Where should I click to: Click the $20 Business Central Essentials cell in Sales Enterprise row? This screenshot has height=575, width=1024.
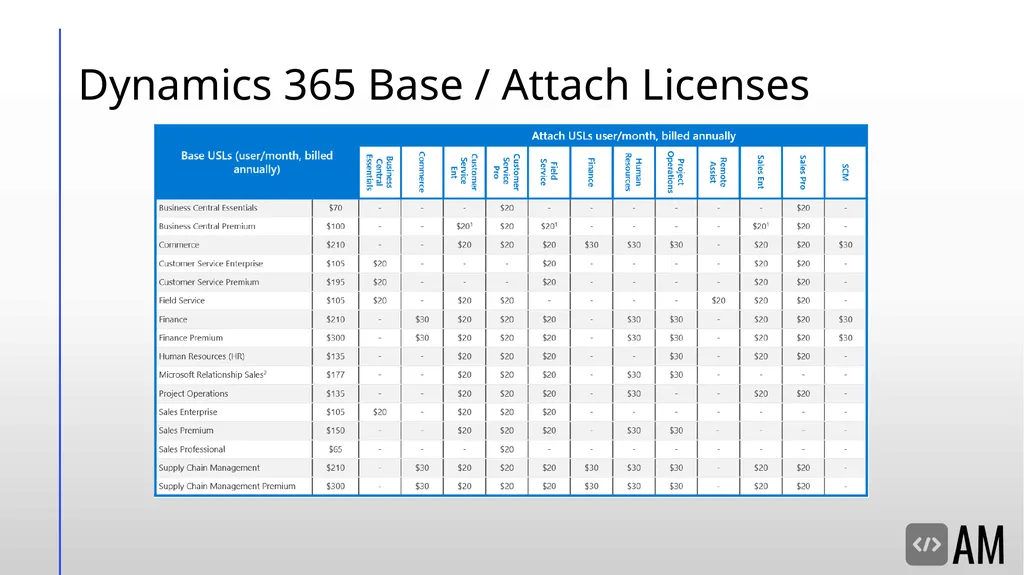(379, 412)
